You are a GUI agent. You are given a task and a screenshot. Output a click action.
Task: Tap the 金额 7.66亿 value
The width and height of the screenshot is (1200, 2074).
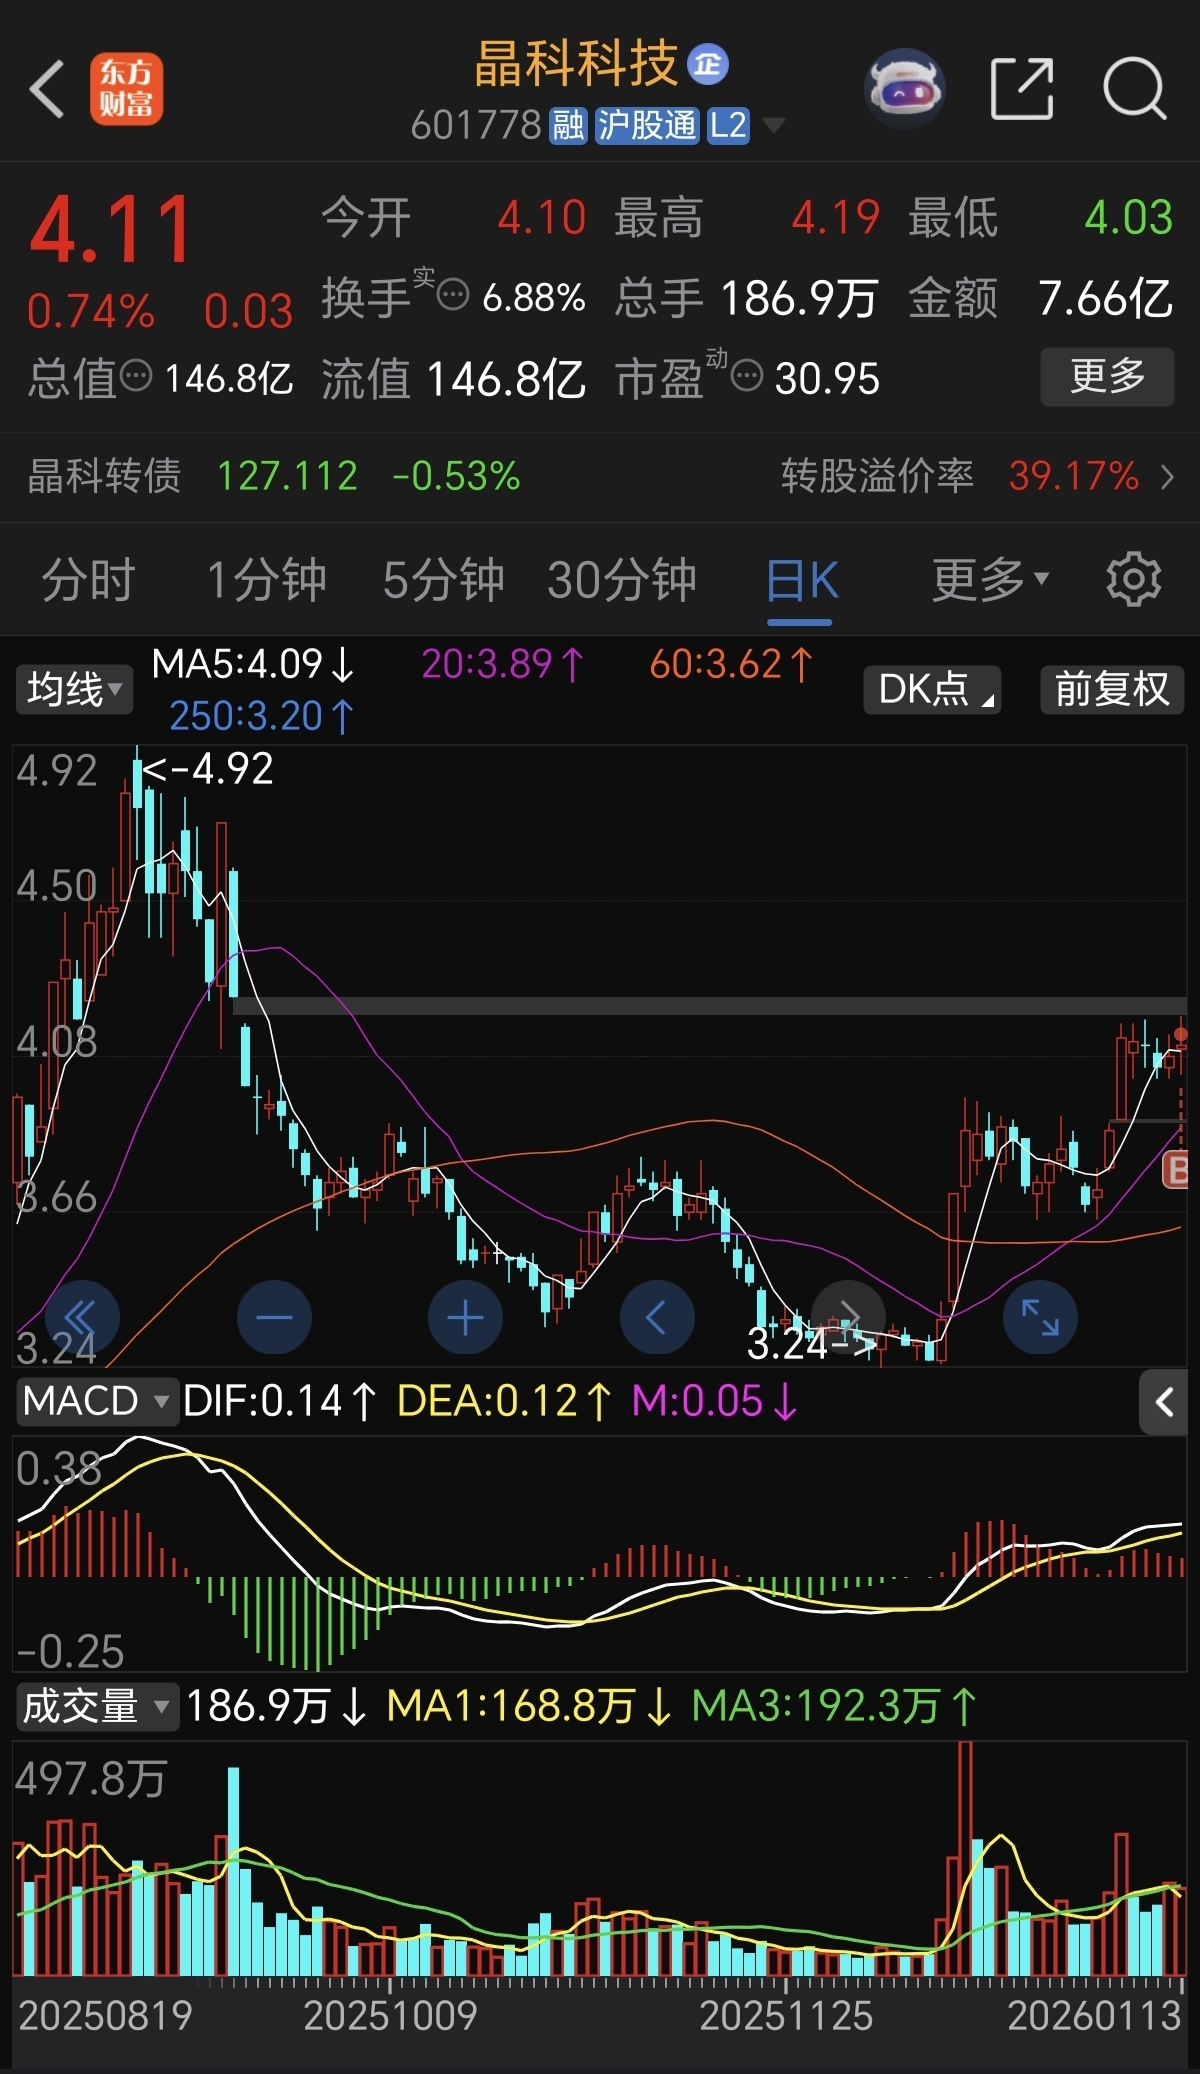[1105, 298]
